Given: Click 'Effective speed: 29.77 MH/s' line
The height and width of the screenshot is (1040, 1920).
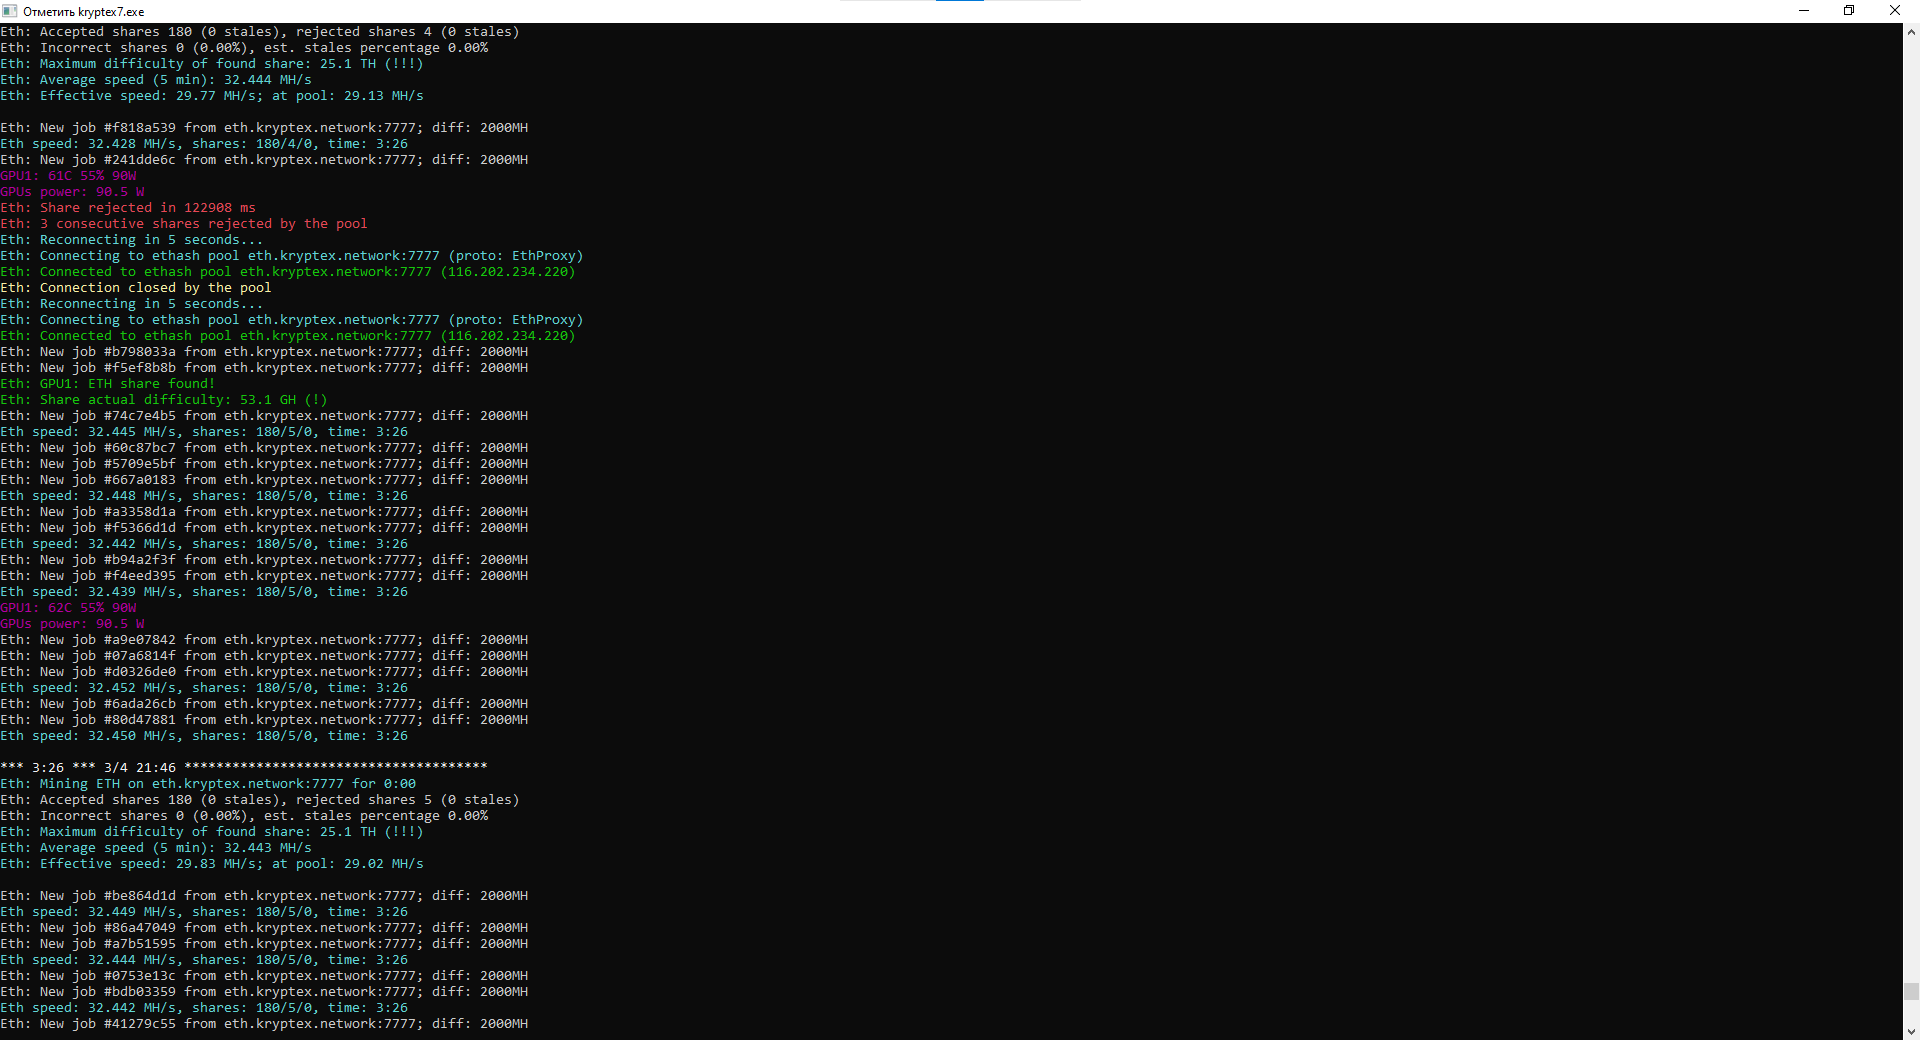Looking at the screenshot, I should click(x=212, y=96).
